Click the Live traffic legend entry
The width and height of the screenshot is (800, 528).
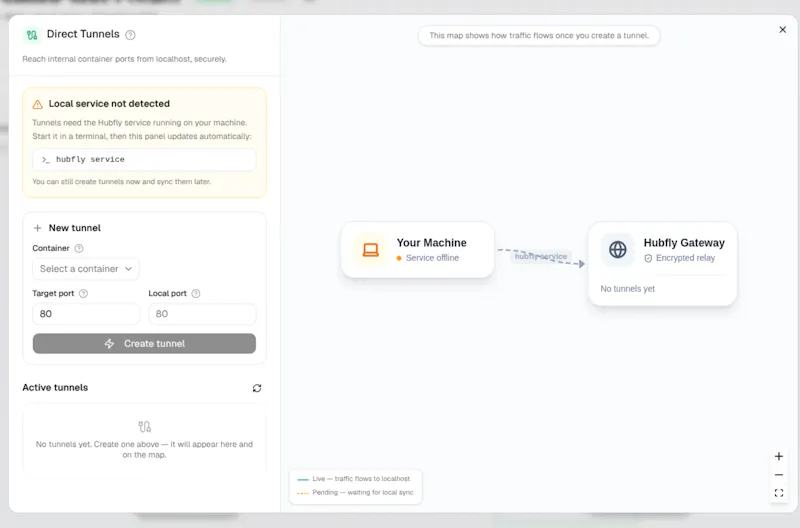click(x=354, y=479)
